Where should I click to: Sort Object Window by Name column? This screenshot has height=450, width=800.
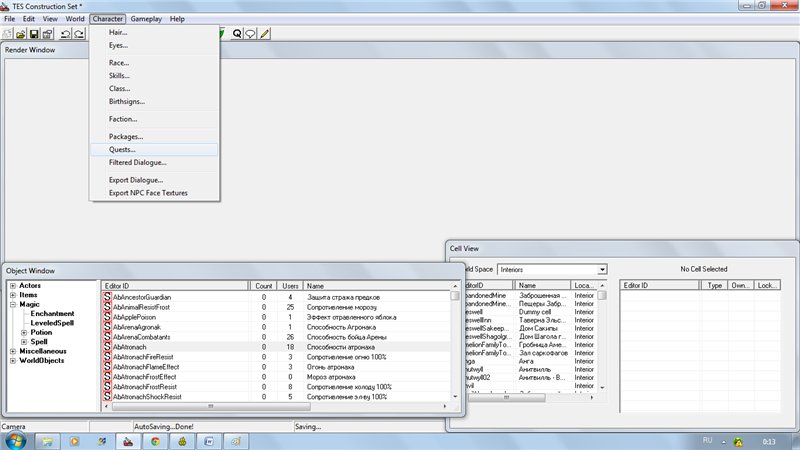(377, 286)
